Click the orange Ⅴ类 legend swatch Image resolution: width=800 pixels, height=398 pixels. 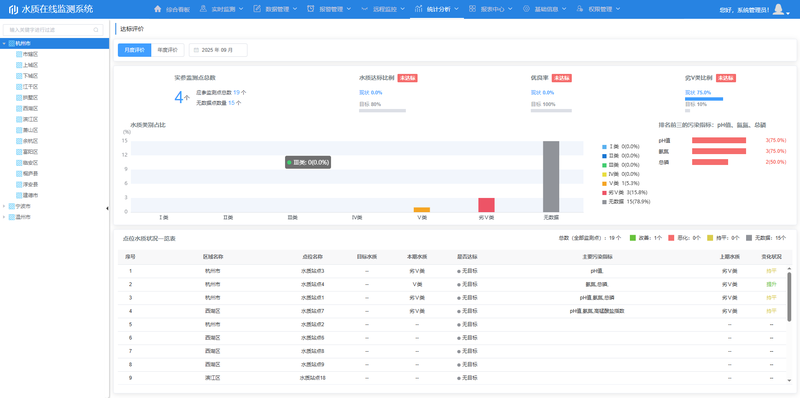point(605,183)
